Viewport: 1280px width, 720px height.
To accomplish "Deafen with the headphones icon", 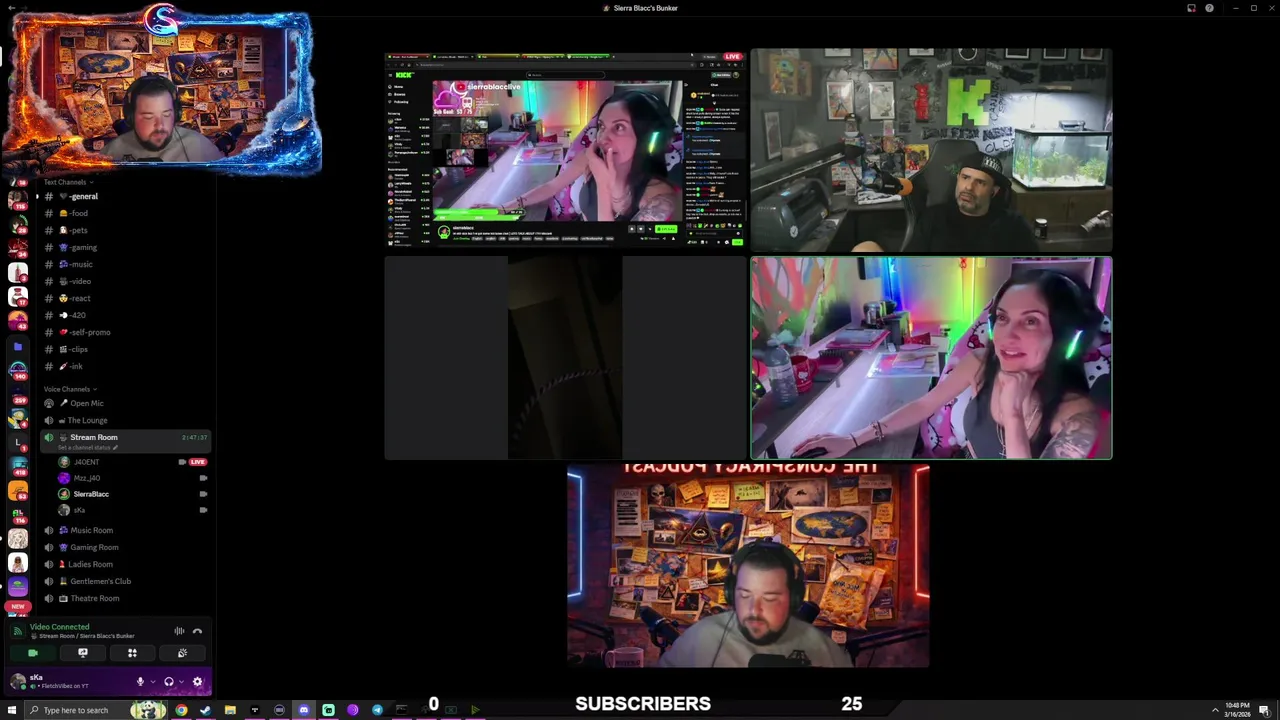I will point(168,682).
